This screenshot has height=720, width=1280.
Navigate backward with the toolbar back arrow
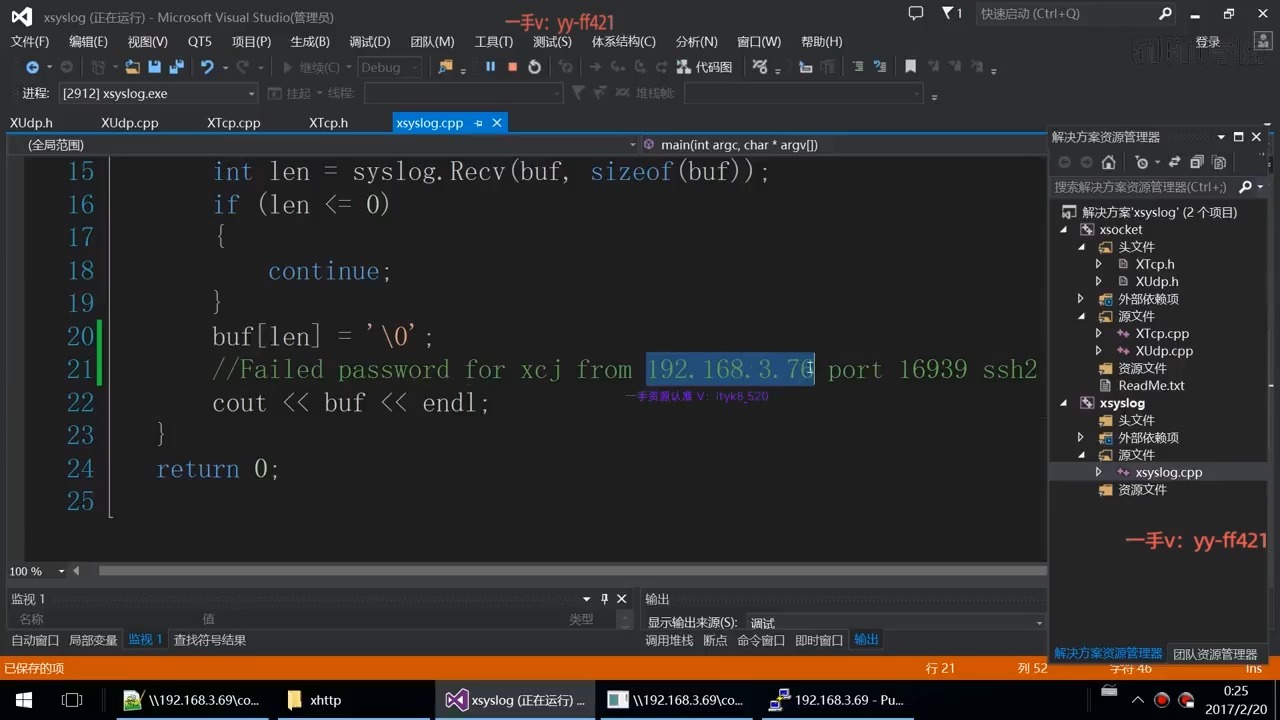point(32,67)
